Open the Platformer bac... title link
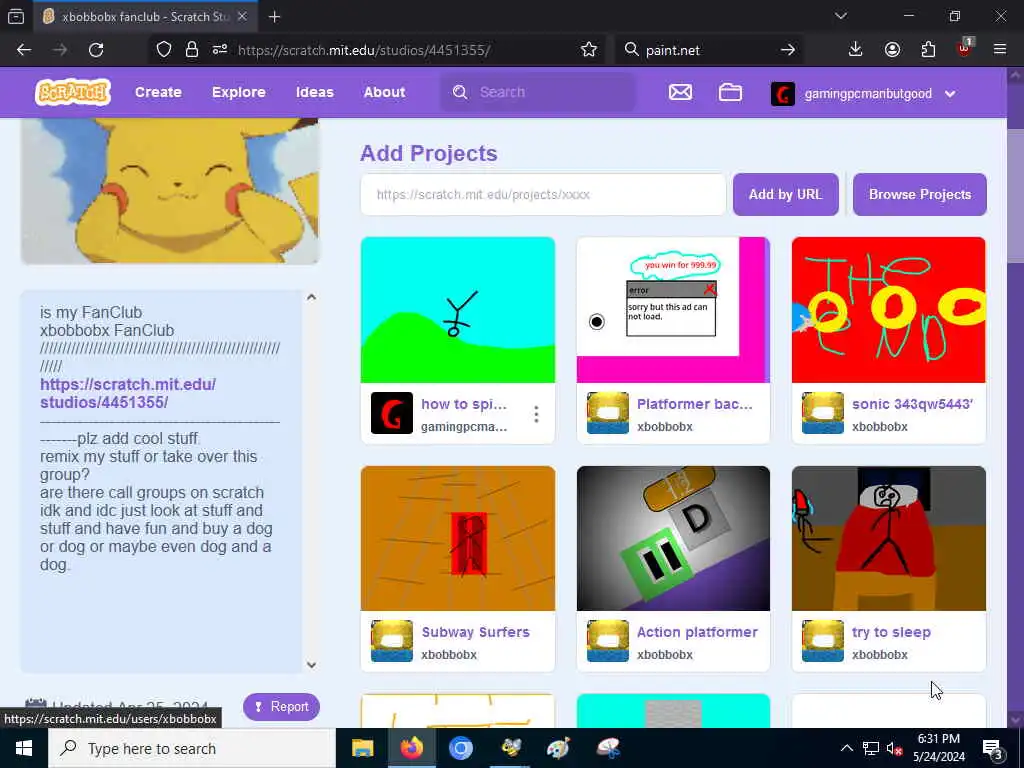The width and height of the screenshot is (1024, 768). 694,404
